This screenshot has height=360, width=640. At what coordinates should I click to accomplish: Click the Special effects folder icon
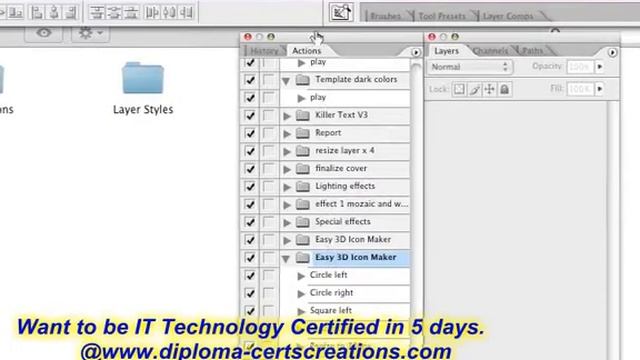pos(302,222)
